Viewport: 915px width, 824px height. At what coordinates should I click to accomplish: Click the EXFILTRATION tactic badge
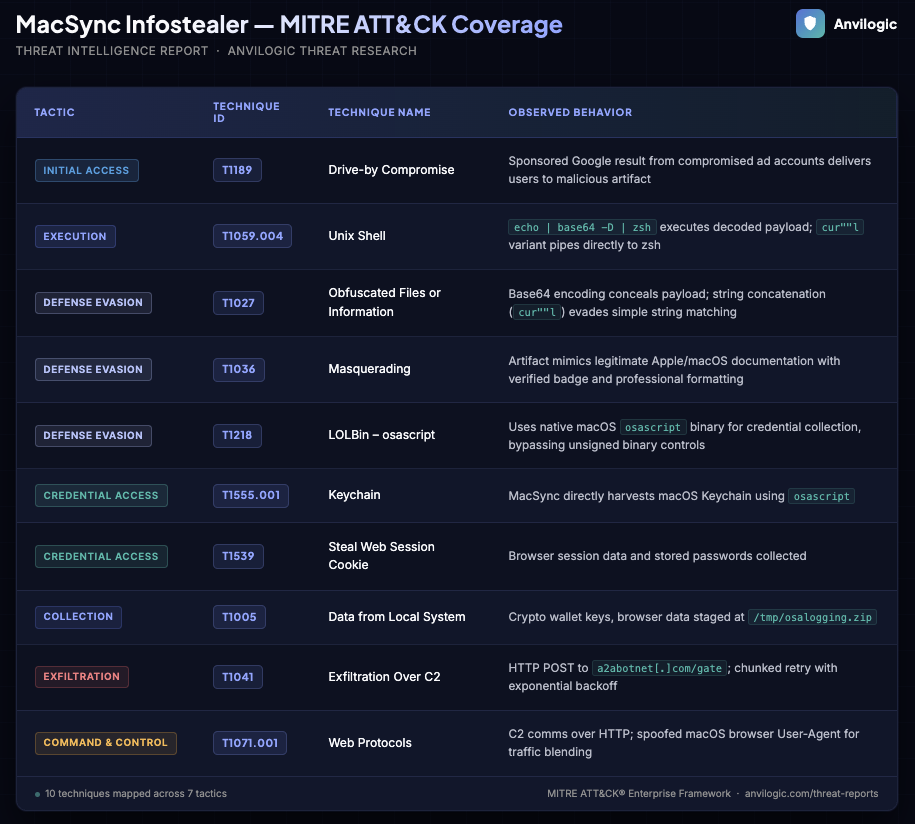82,676
